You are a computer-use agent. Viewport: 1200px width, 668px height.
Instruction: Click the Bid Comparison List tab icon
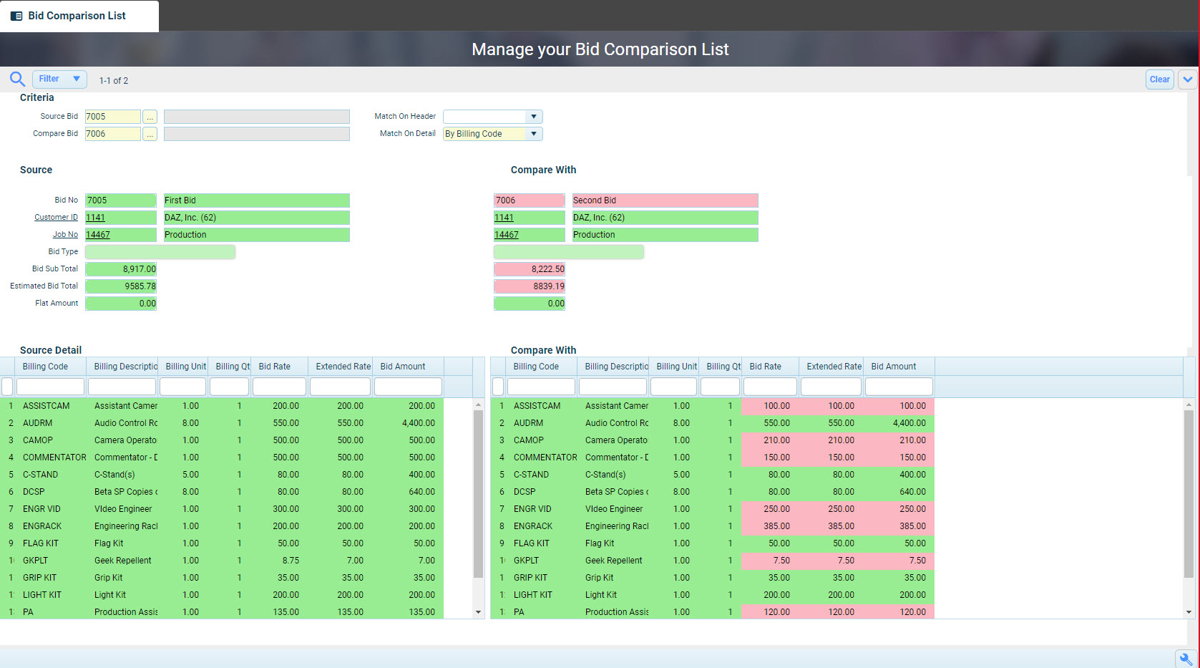click(x=16, y=16)
